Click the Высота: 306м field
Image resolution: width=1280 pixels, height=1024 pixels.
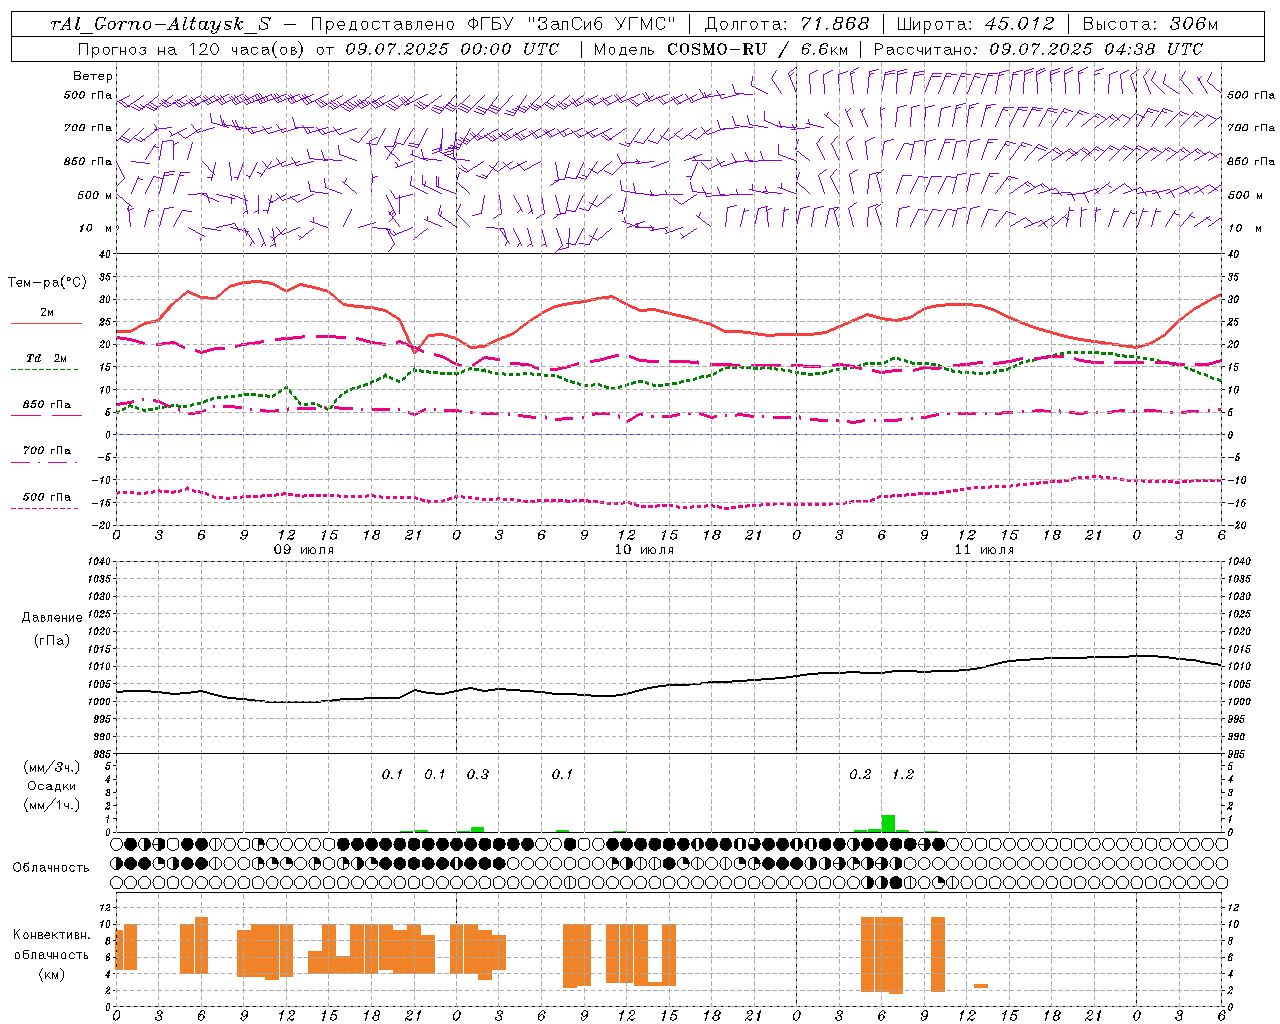tap(1150, 24)
